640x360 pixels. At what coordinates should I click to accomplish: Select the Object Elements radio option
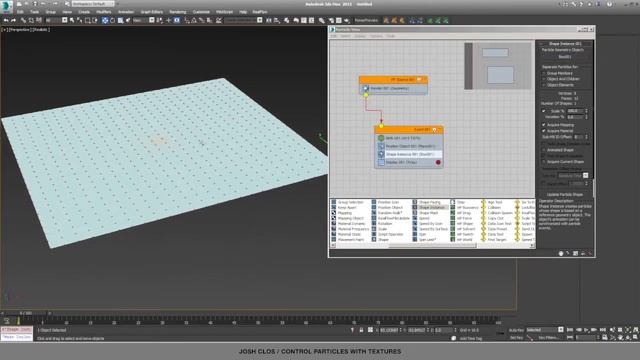[x=544, y=85]
